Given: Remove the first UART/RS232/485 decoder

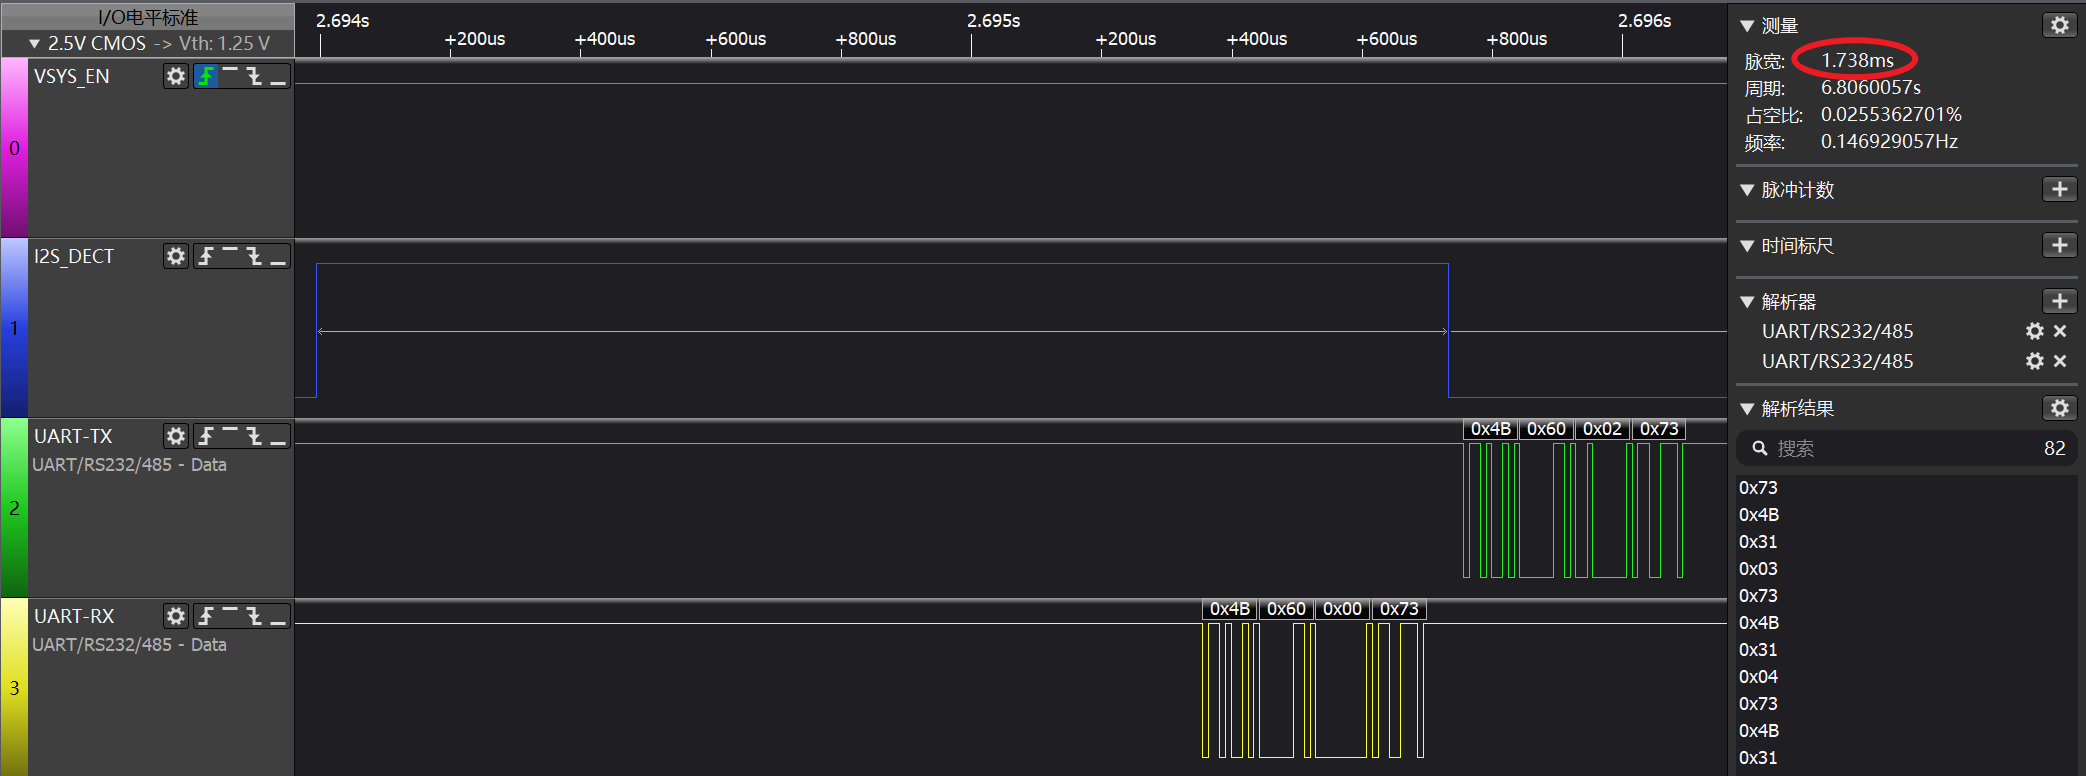Looking at the screenshot, I should click(x=2060, y=331).
